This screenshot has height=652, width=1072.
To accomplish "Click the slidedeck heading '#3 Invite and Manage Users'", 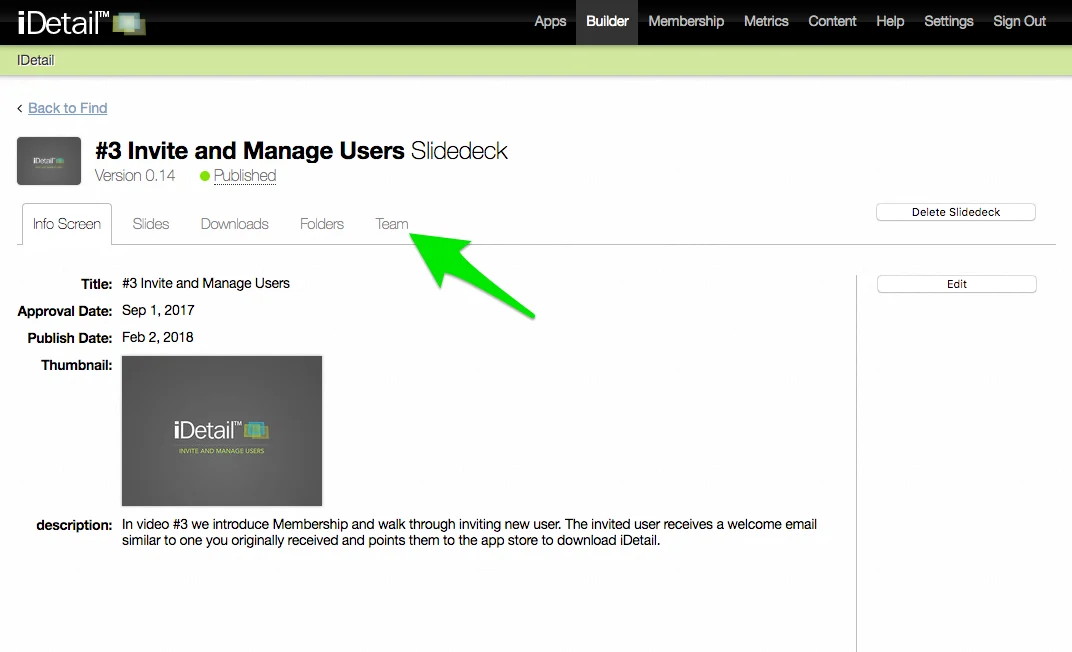I will click(x=250, y=150).
